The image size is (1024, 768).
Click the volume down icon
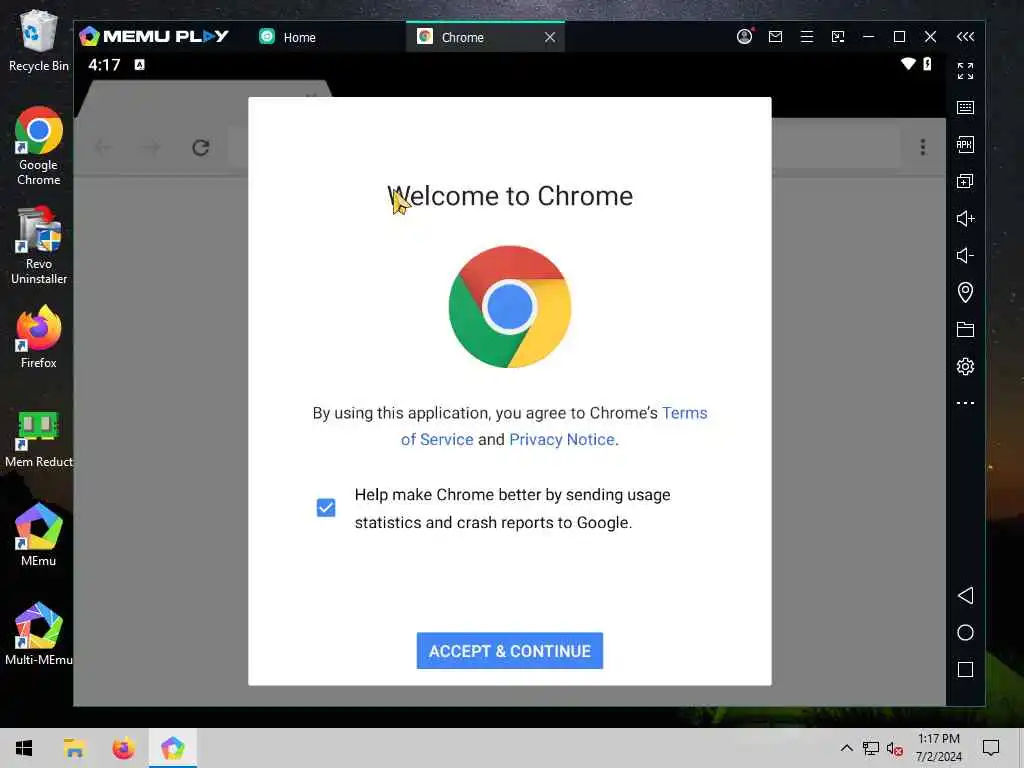click(x=965, y=255)
